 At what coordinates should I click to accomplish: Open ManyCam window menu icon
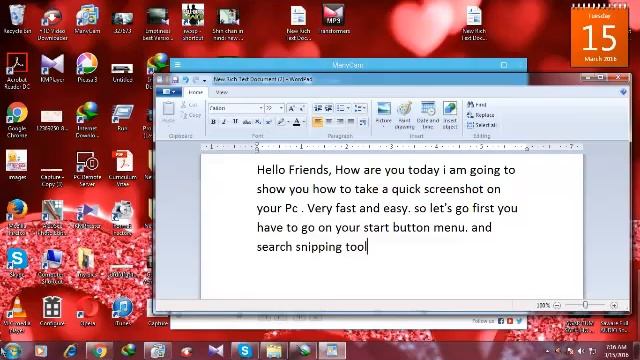[178, 64]
